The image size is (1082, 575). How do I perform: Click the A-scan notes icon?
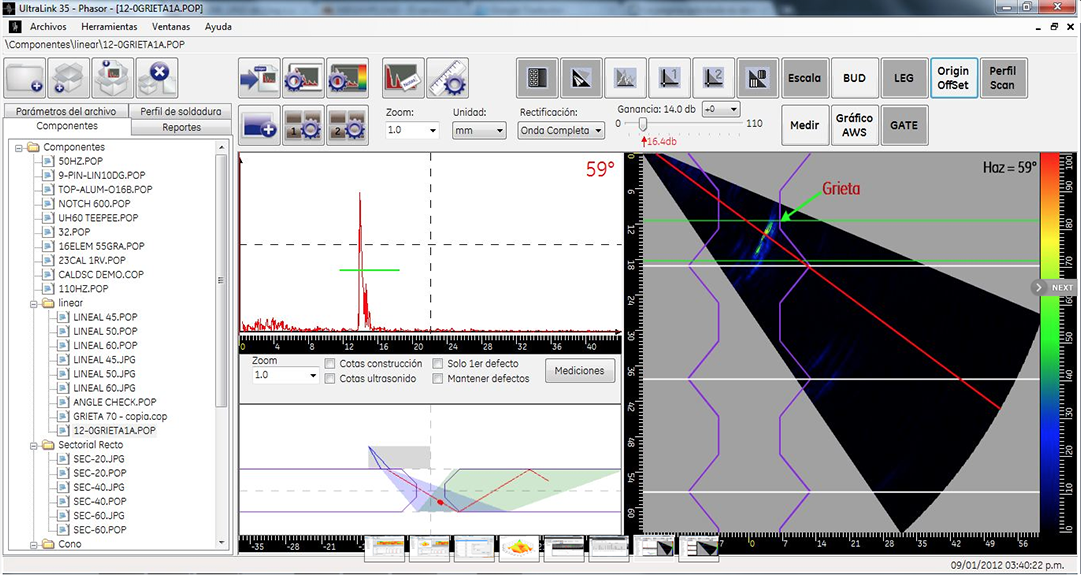[x=403, y=78]
